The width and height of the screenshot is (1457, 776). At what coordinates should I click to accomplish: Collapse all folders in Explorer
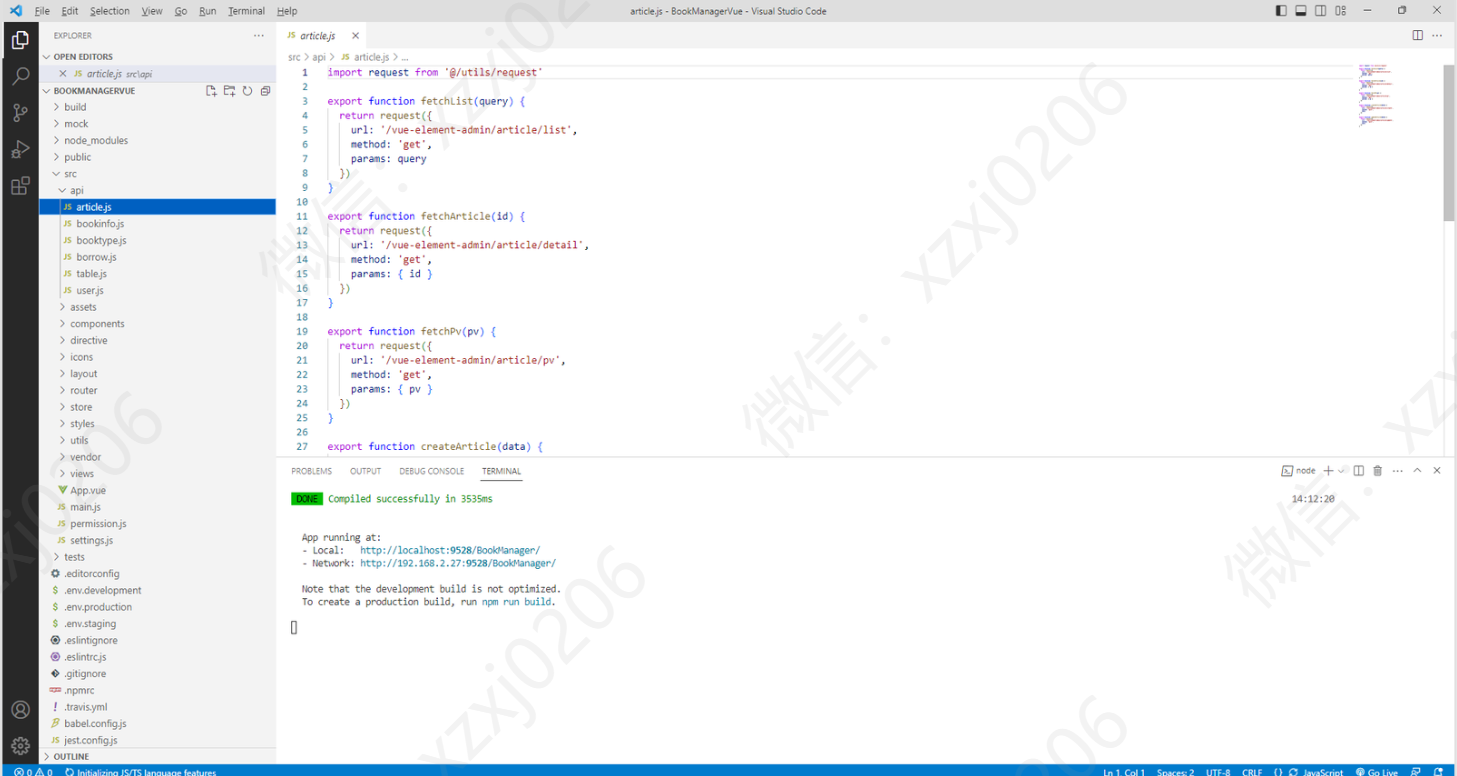265,91
